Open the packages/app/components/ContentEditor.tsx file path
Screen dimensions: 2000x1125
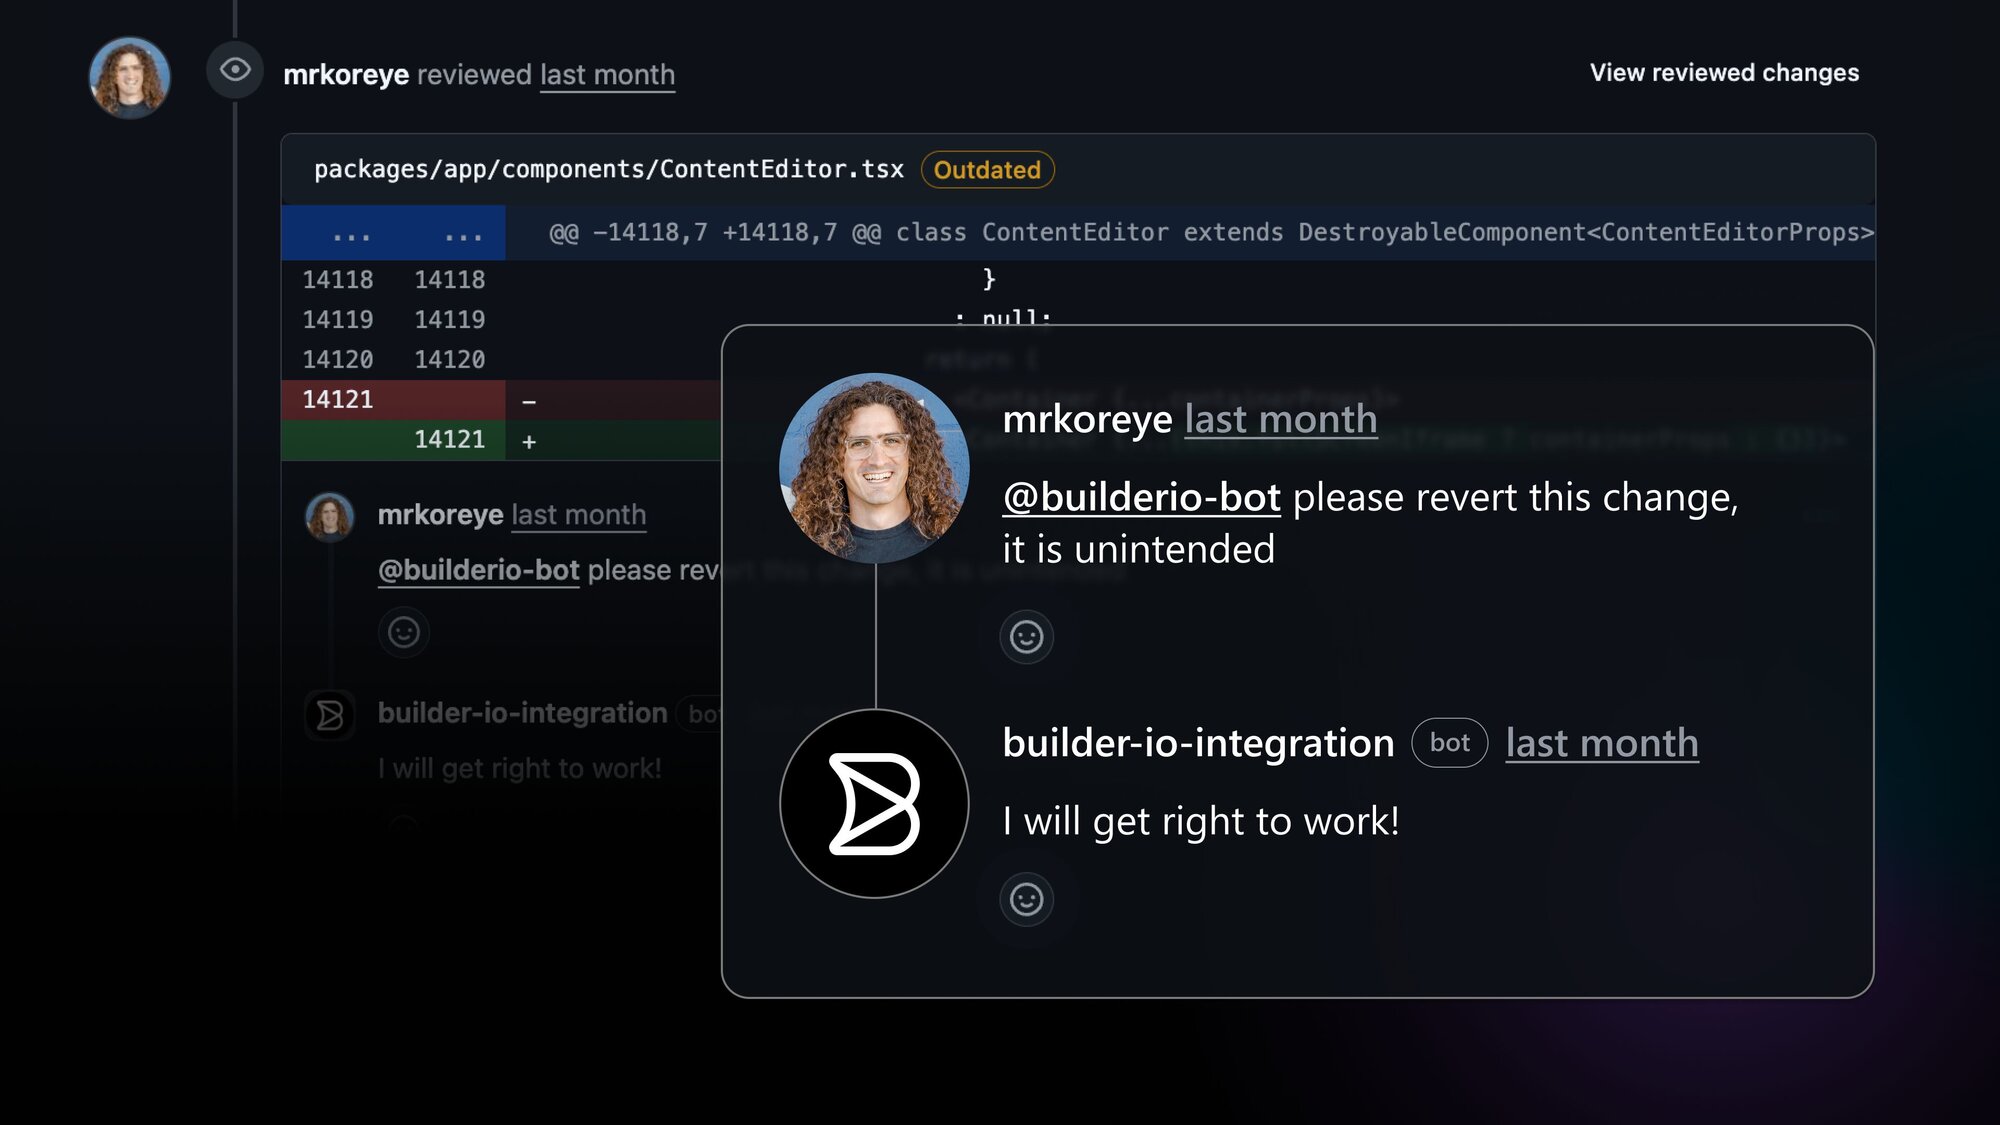[608, 170]
